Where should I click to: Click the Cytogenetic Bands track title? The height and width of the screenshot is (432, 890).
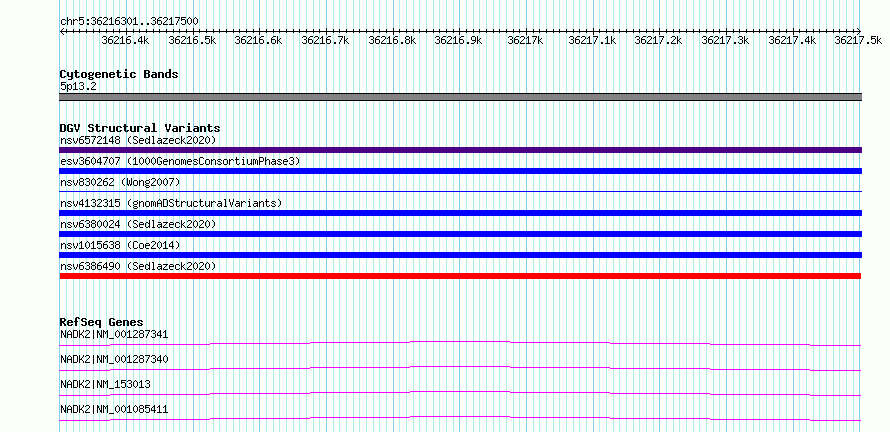[x=119, y=74]
